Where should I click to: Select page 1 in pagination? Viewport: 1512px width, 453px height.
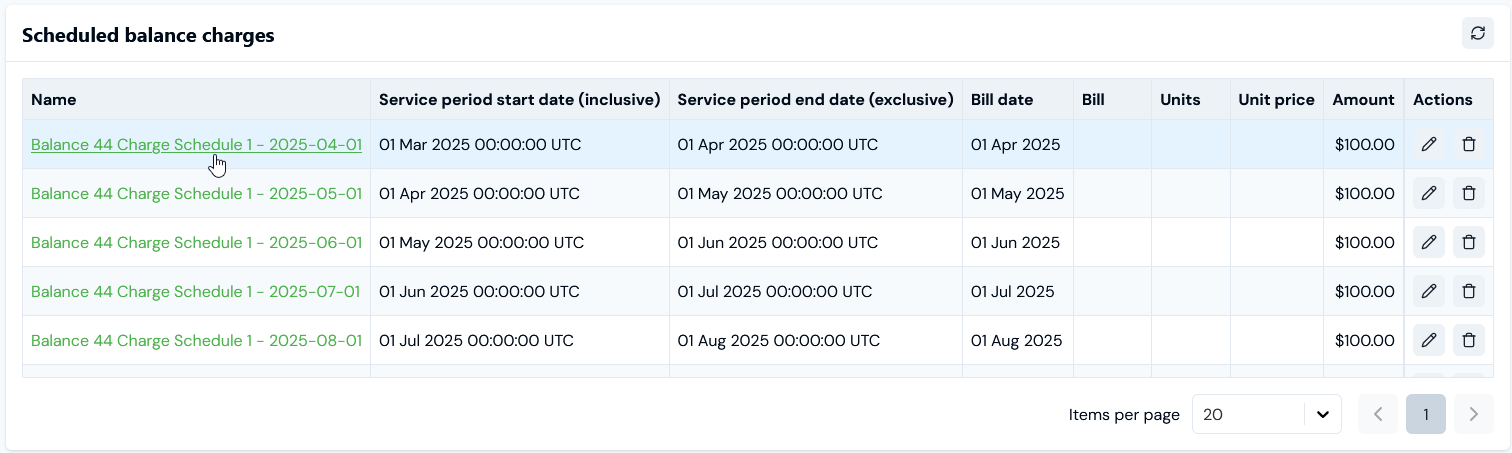pyautogui.click(x=1426, y=414)
